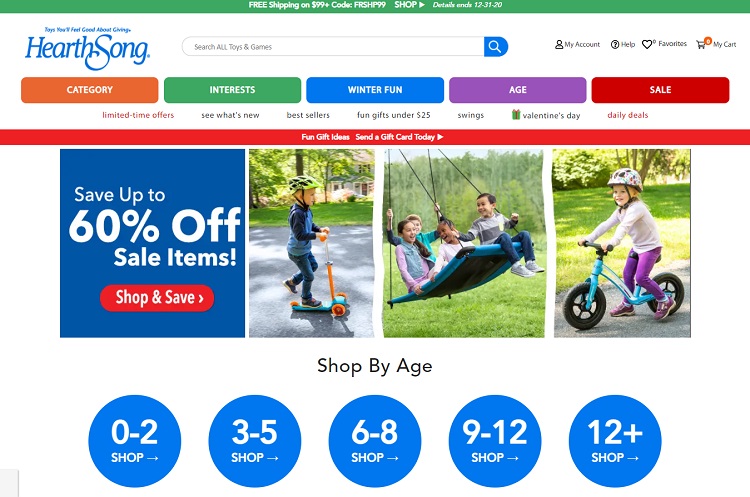Select the WINTER FUN tab
Image resolution: width=750 pixels, height=497 pixels.
click(x=375, y=90)
